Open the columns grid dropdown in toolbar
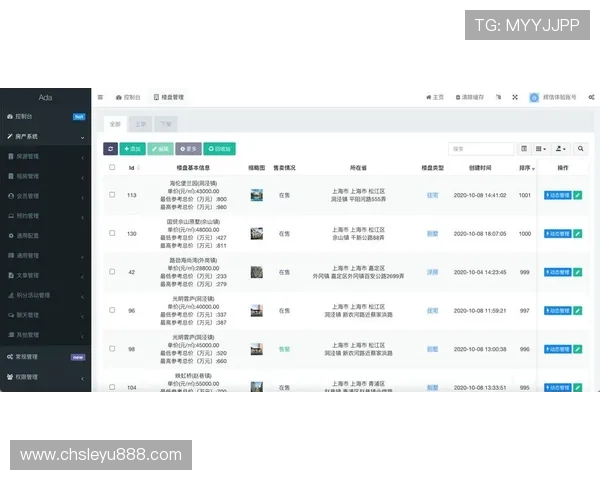This screenshot has height=480, width=600. 541,149
